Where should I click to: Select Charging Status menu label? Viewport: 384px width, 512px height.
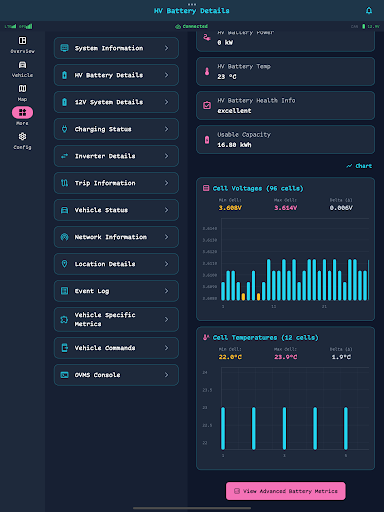(103, 129)
